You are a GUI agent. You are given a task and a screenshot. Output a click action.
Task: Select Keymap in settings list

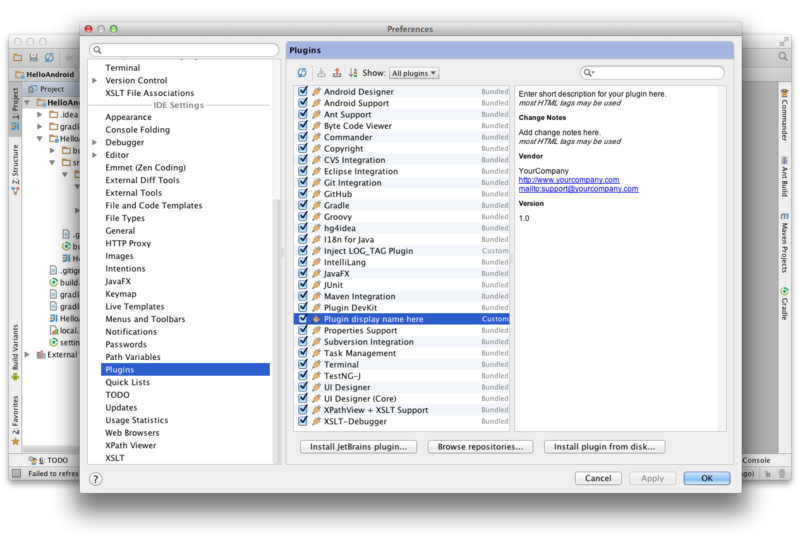pos(120,294)
